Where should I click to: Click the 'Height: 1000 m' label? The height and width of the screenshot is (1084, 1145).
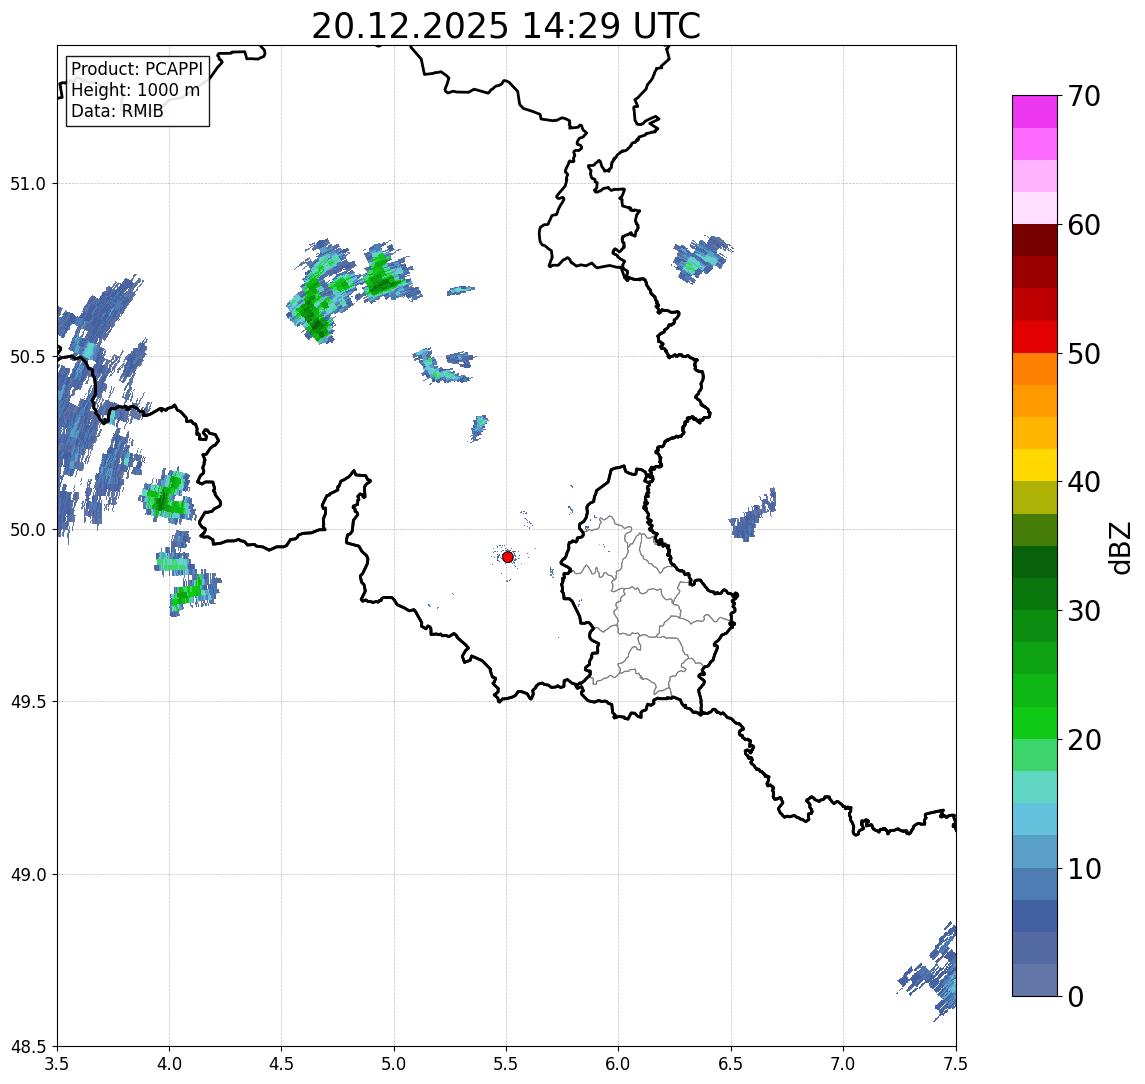click(135, 90)
